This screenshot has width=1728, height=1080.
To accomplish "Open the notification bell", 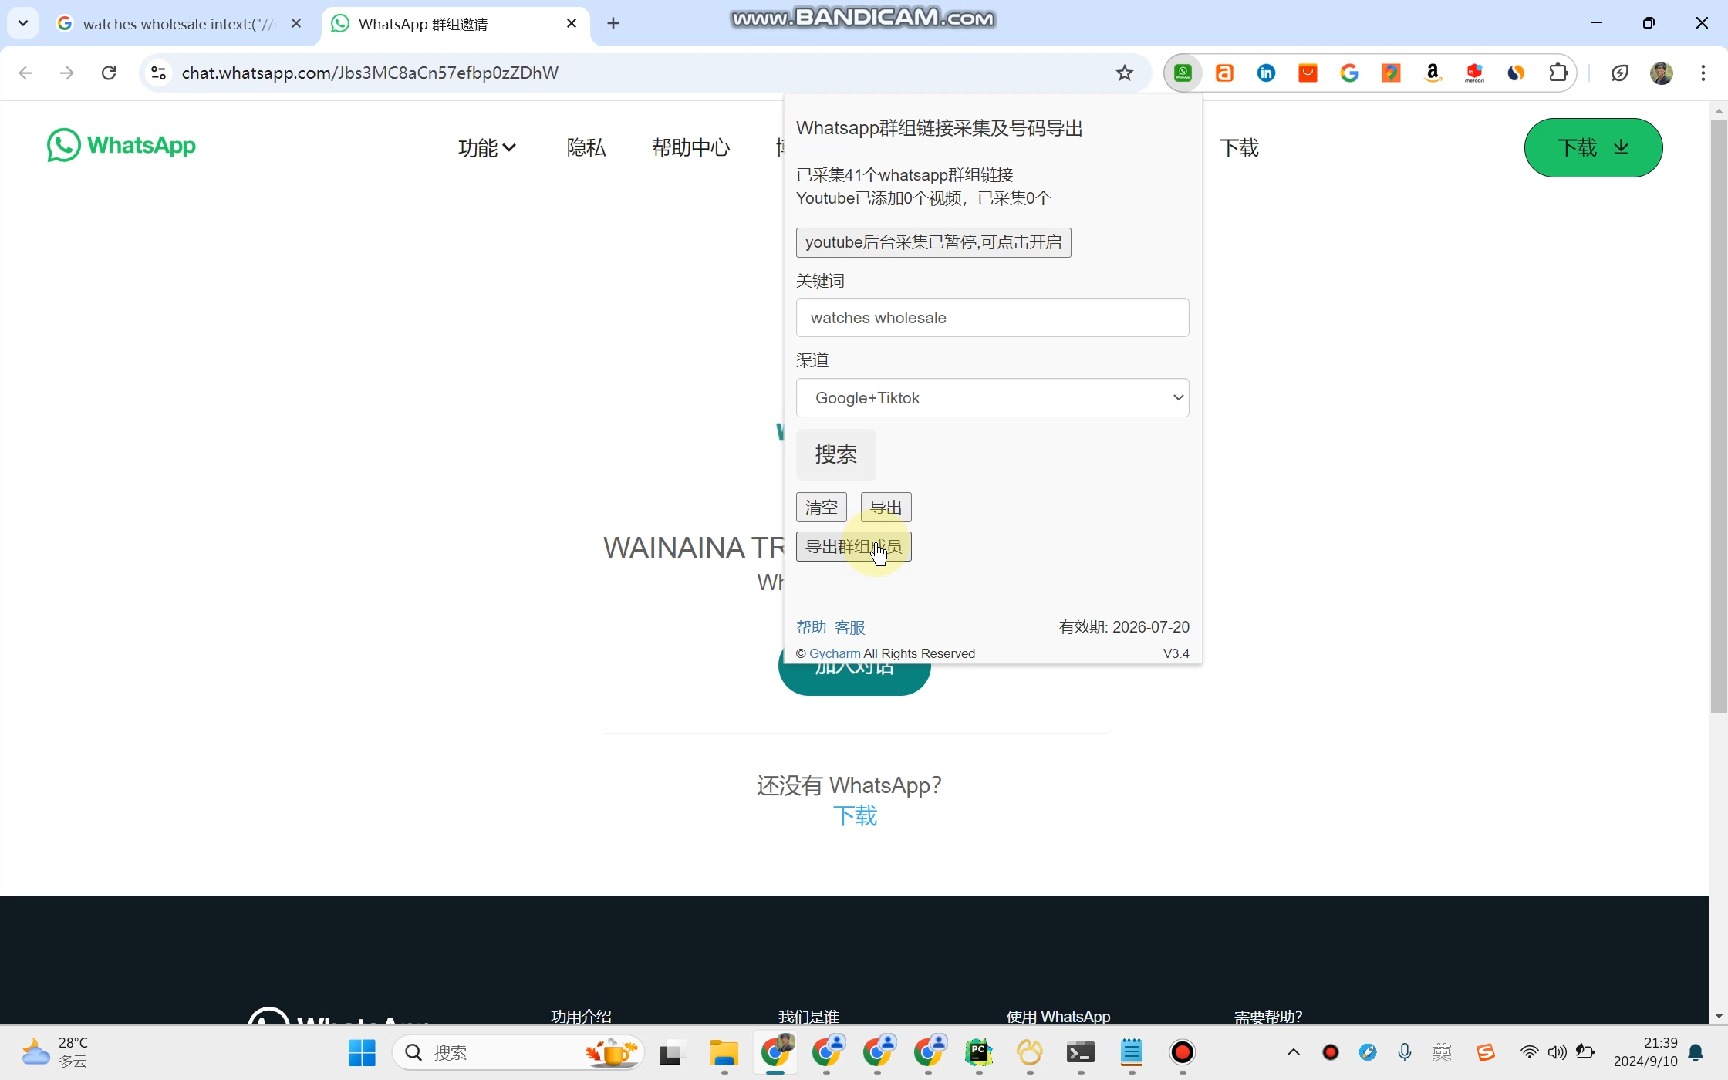I will pos(1696,1052).
